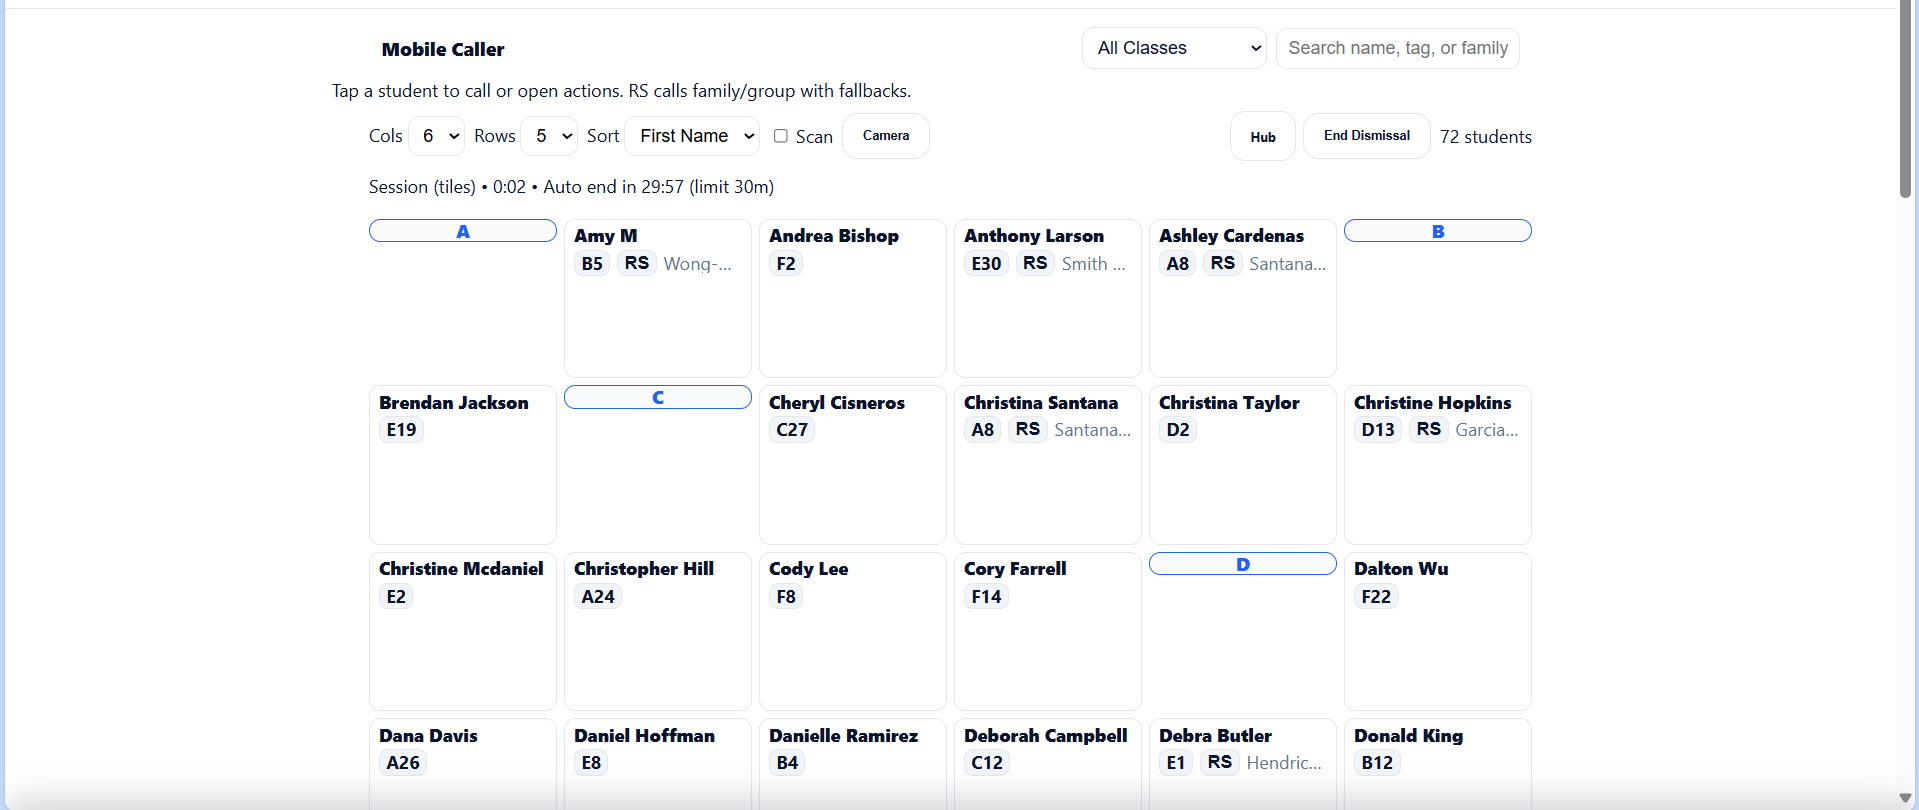Viewport: 1919px width, 810px height.
Task: Click RS badge on Christina Santana tile
Action: click(x=1027, y=429)
